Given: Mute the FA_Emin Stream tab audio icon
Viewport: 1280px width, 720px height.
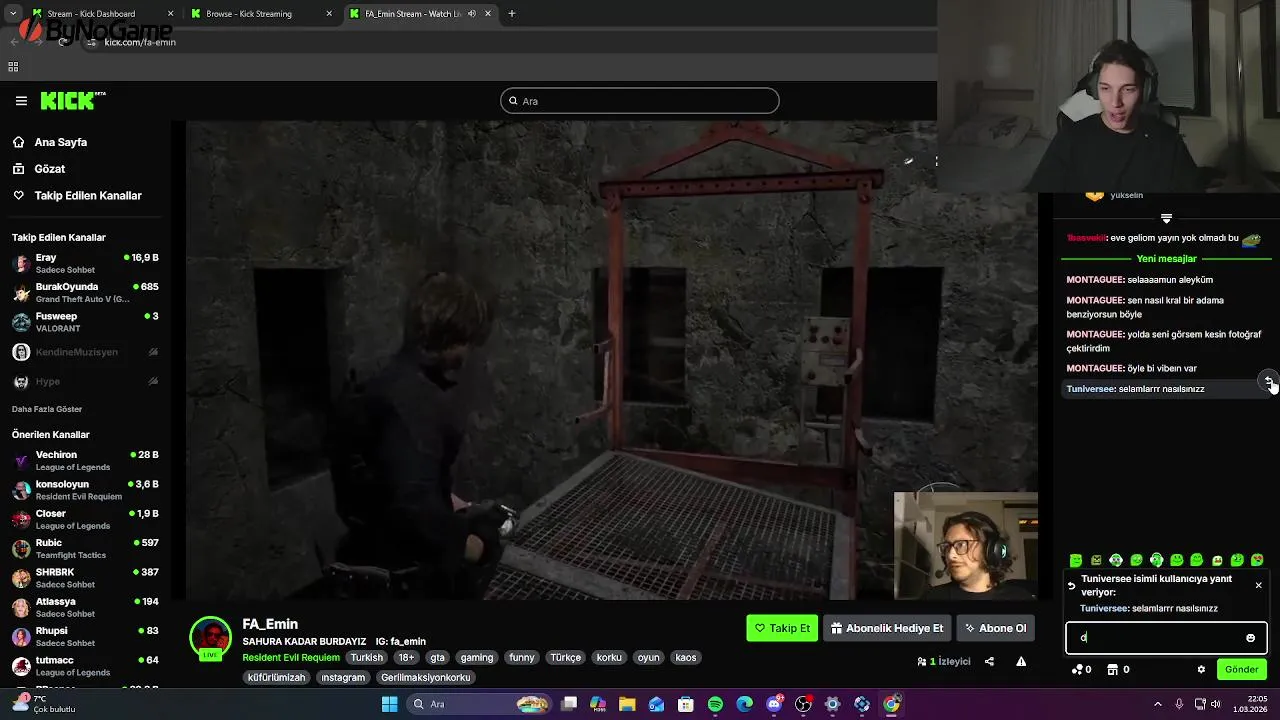Looking at the screenshot, I should 472,14.
